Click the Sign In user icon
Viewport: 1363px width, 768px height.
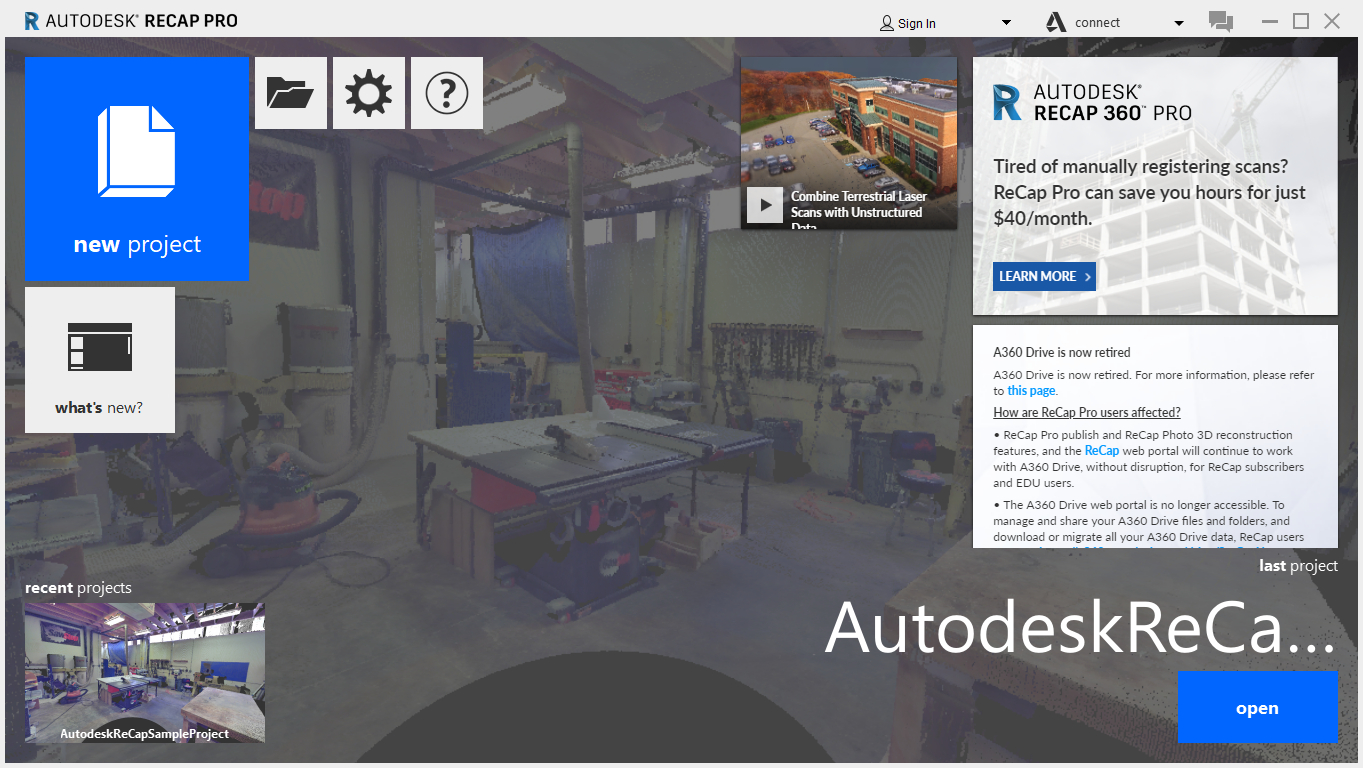click(887, 23)
